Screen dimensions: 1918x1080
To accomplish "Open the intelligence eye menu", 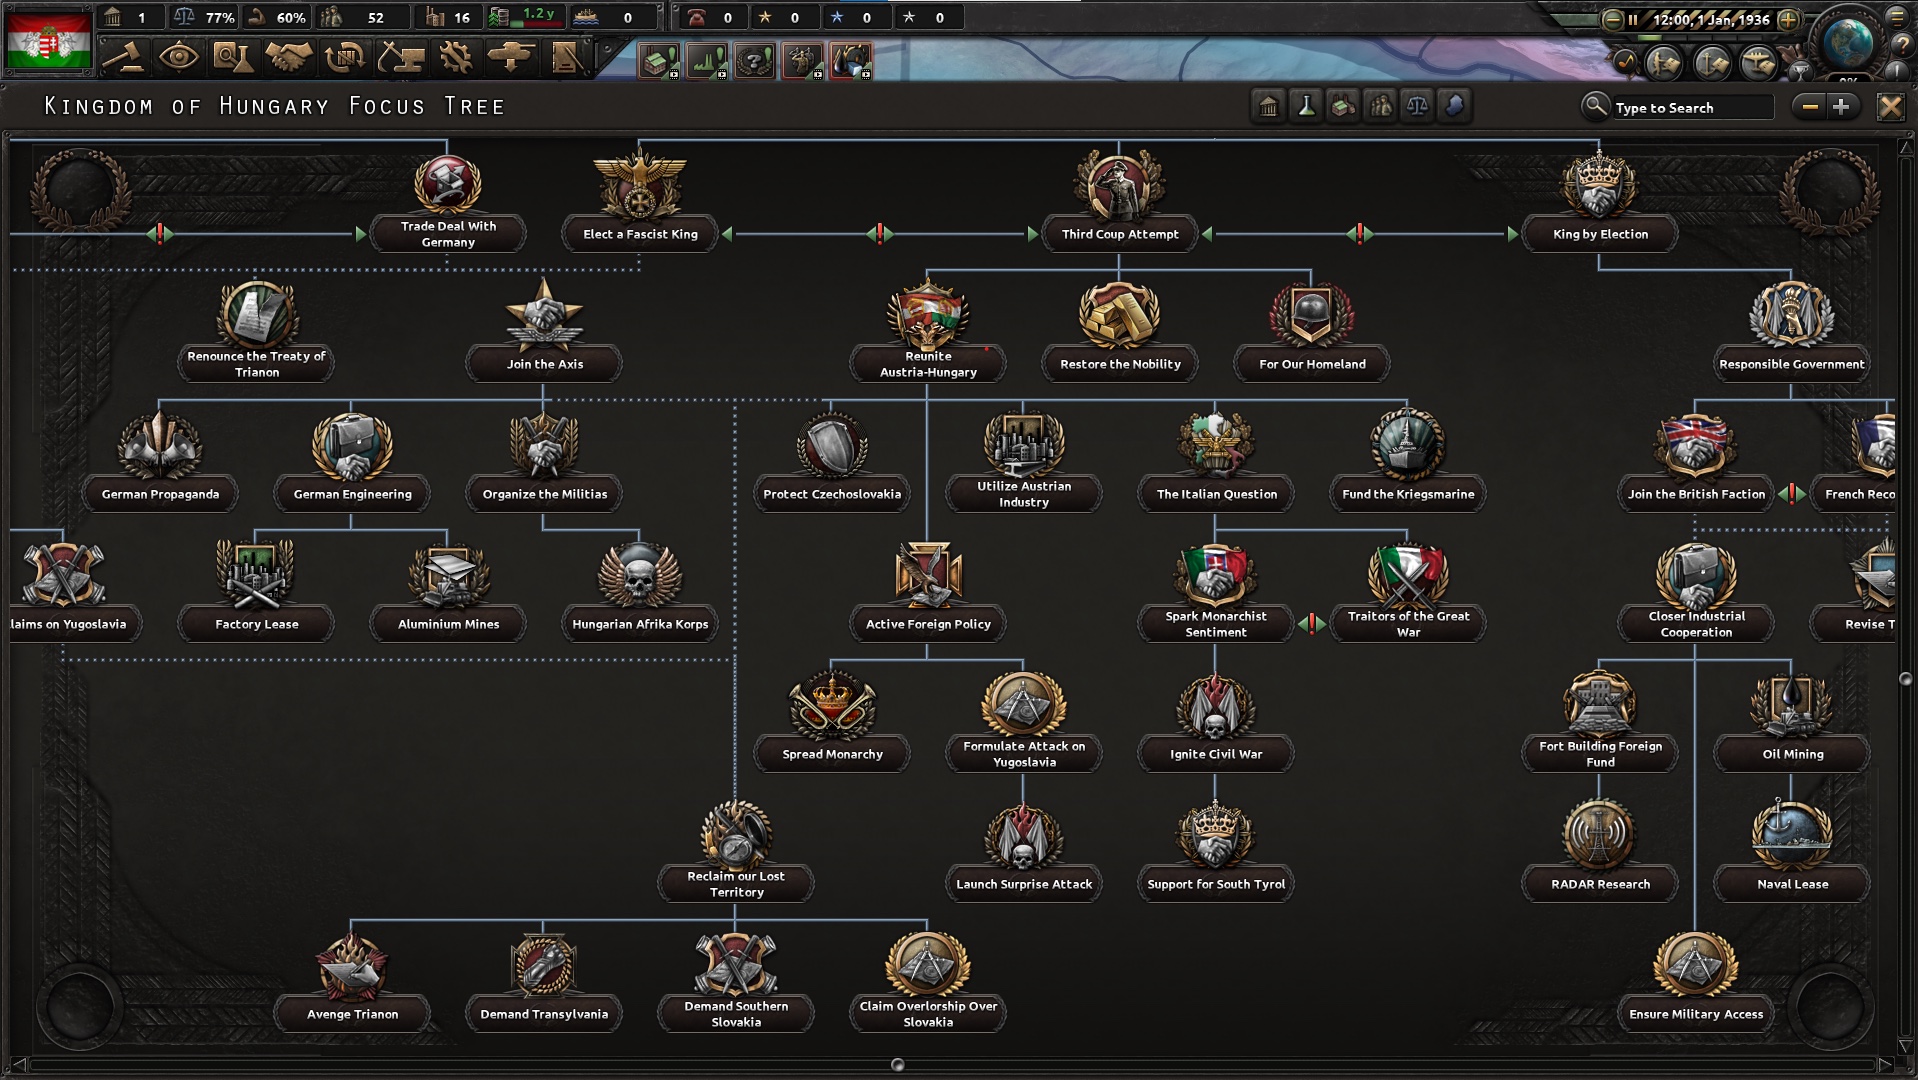I will (179, 57).
